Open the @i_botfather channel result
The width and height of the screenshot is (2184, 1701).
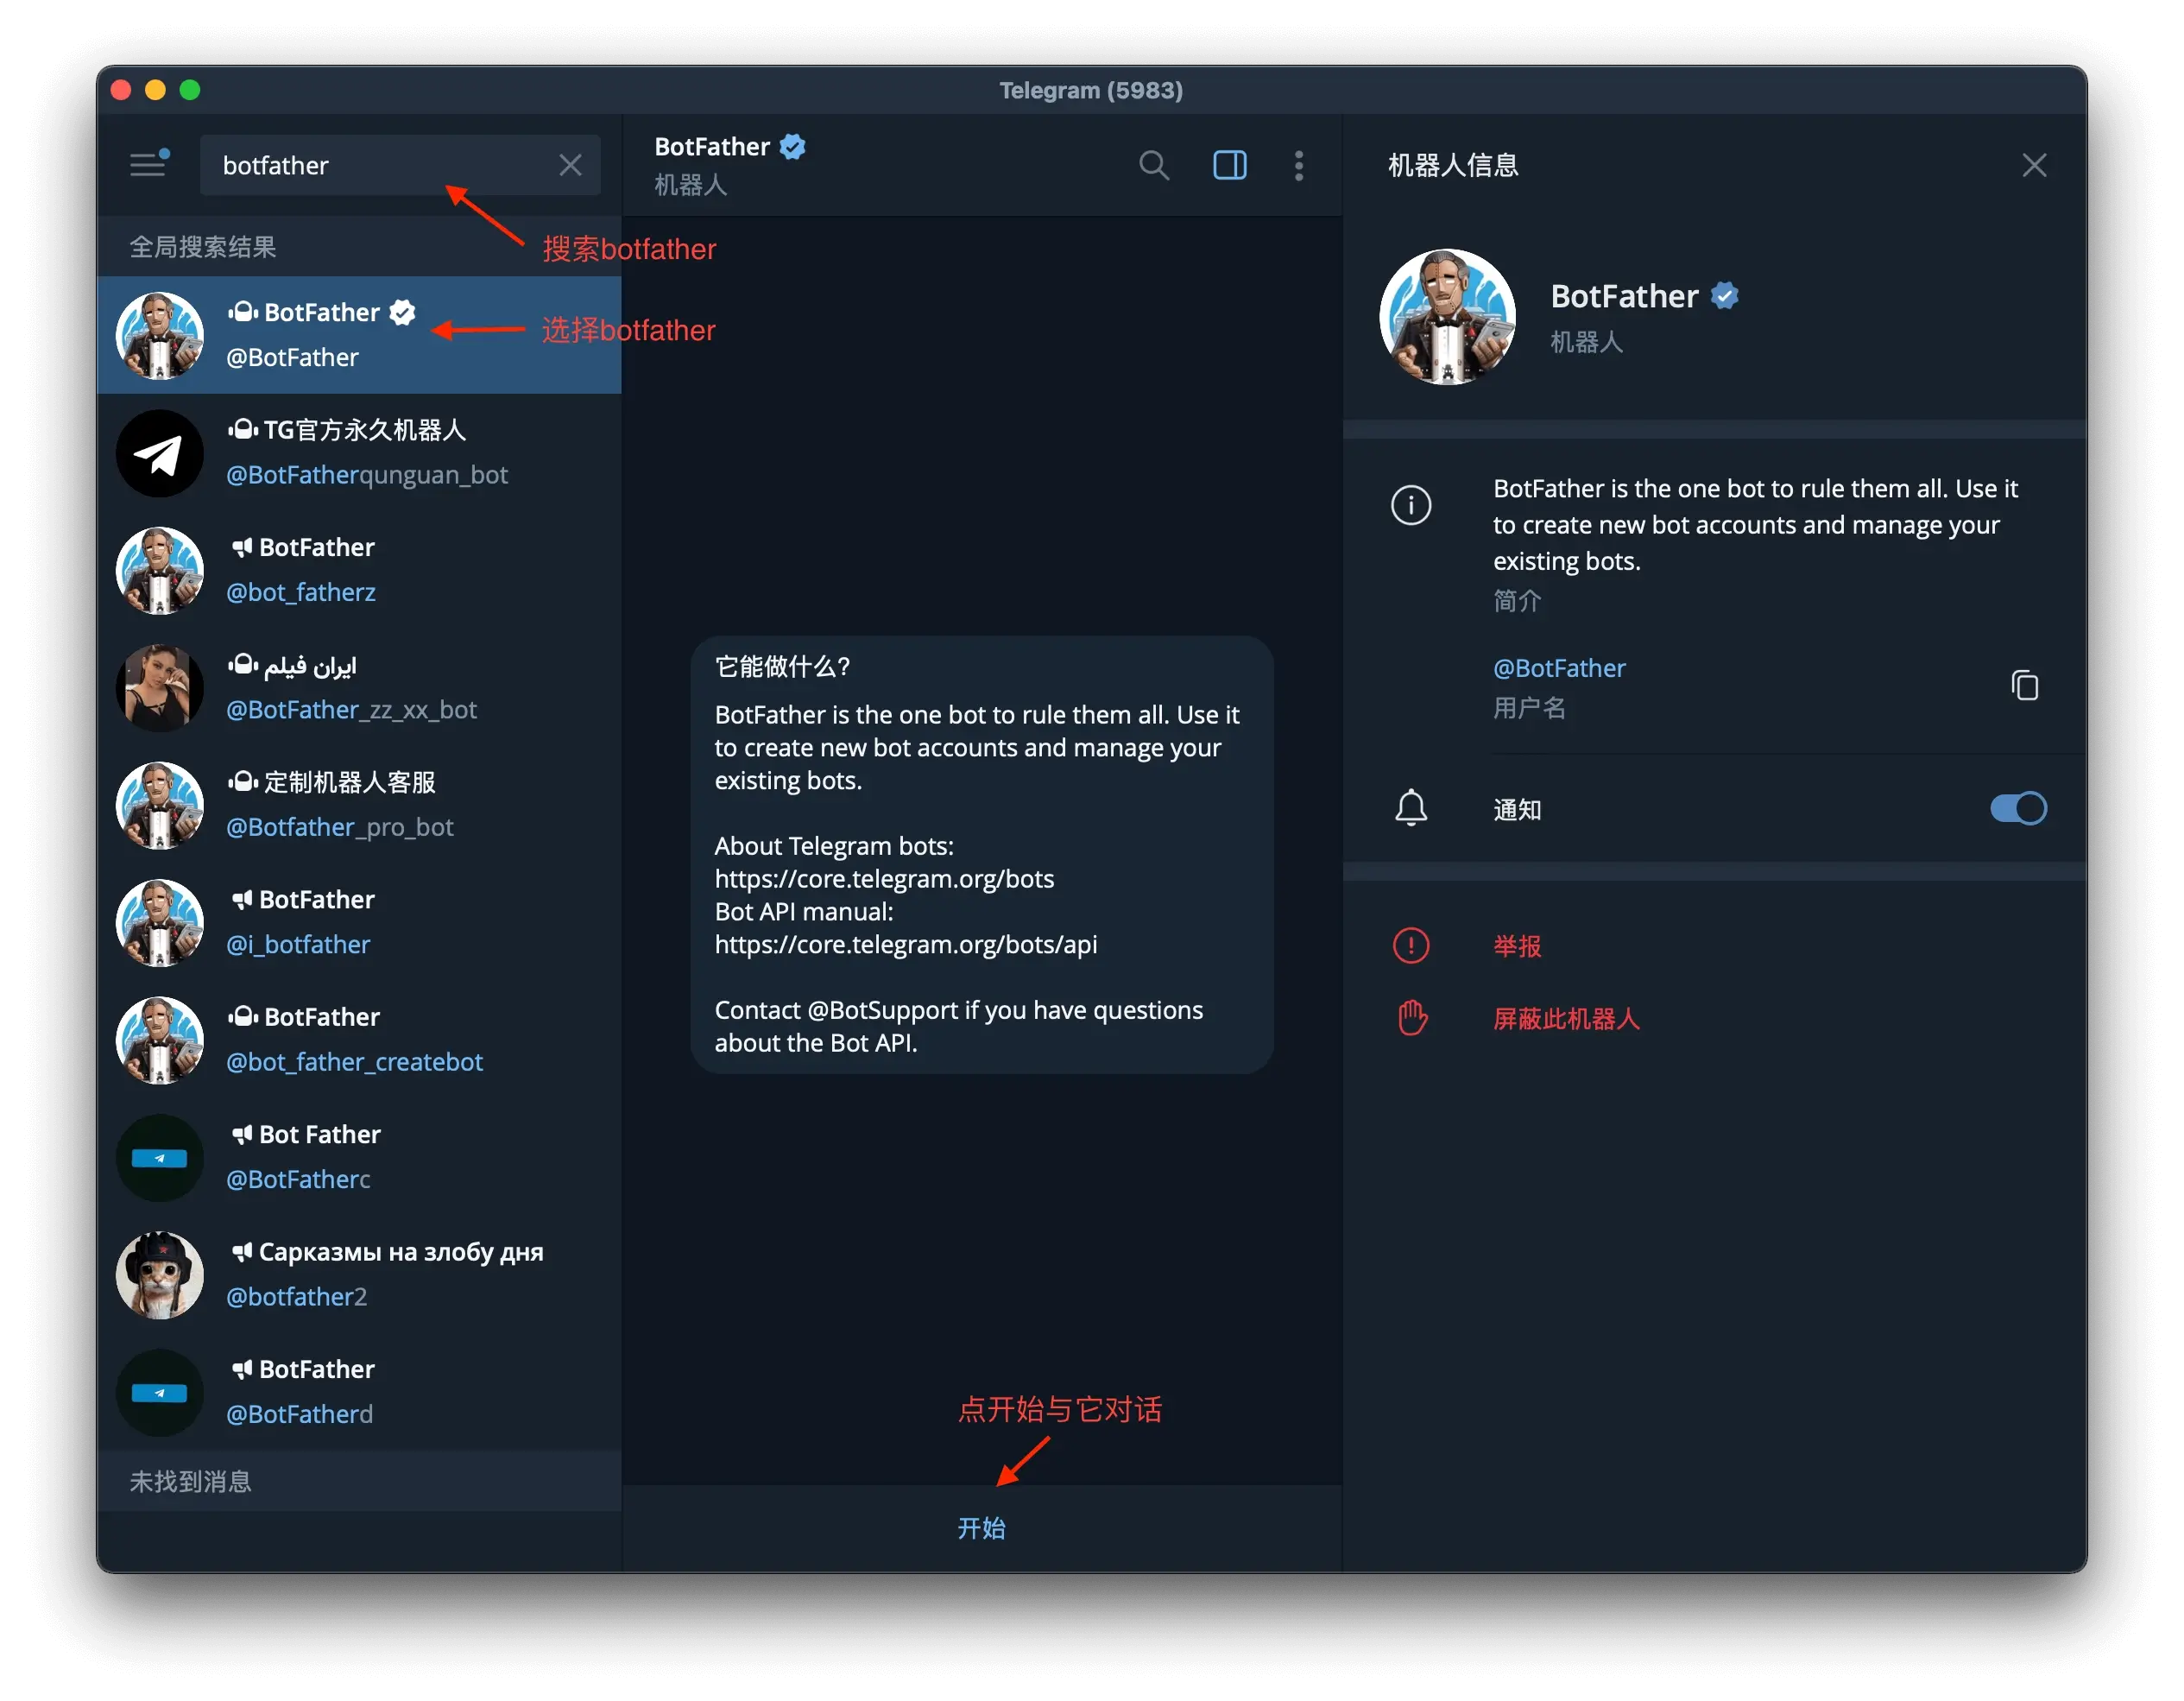click(359, 922)
